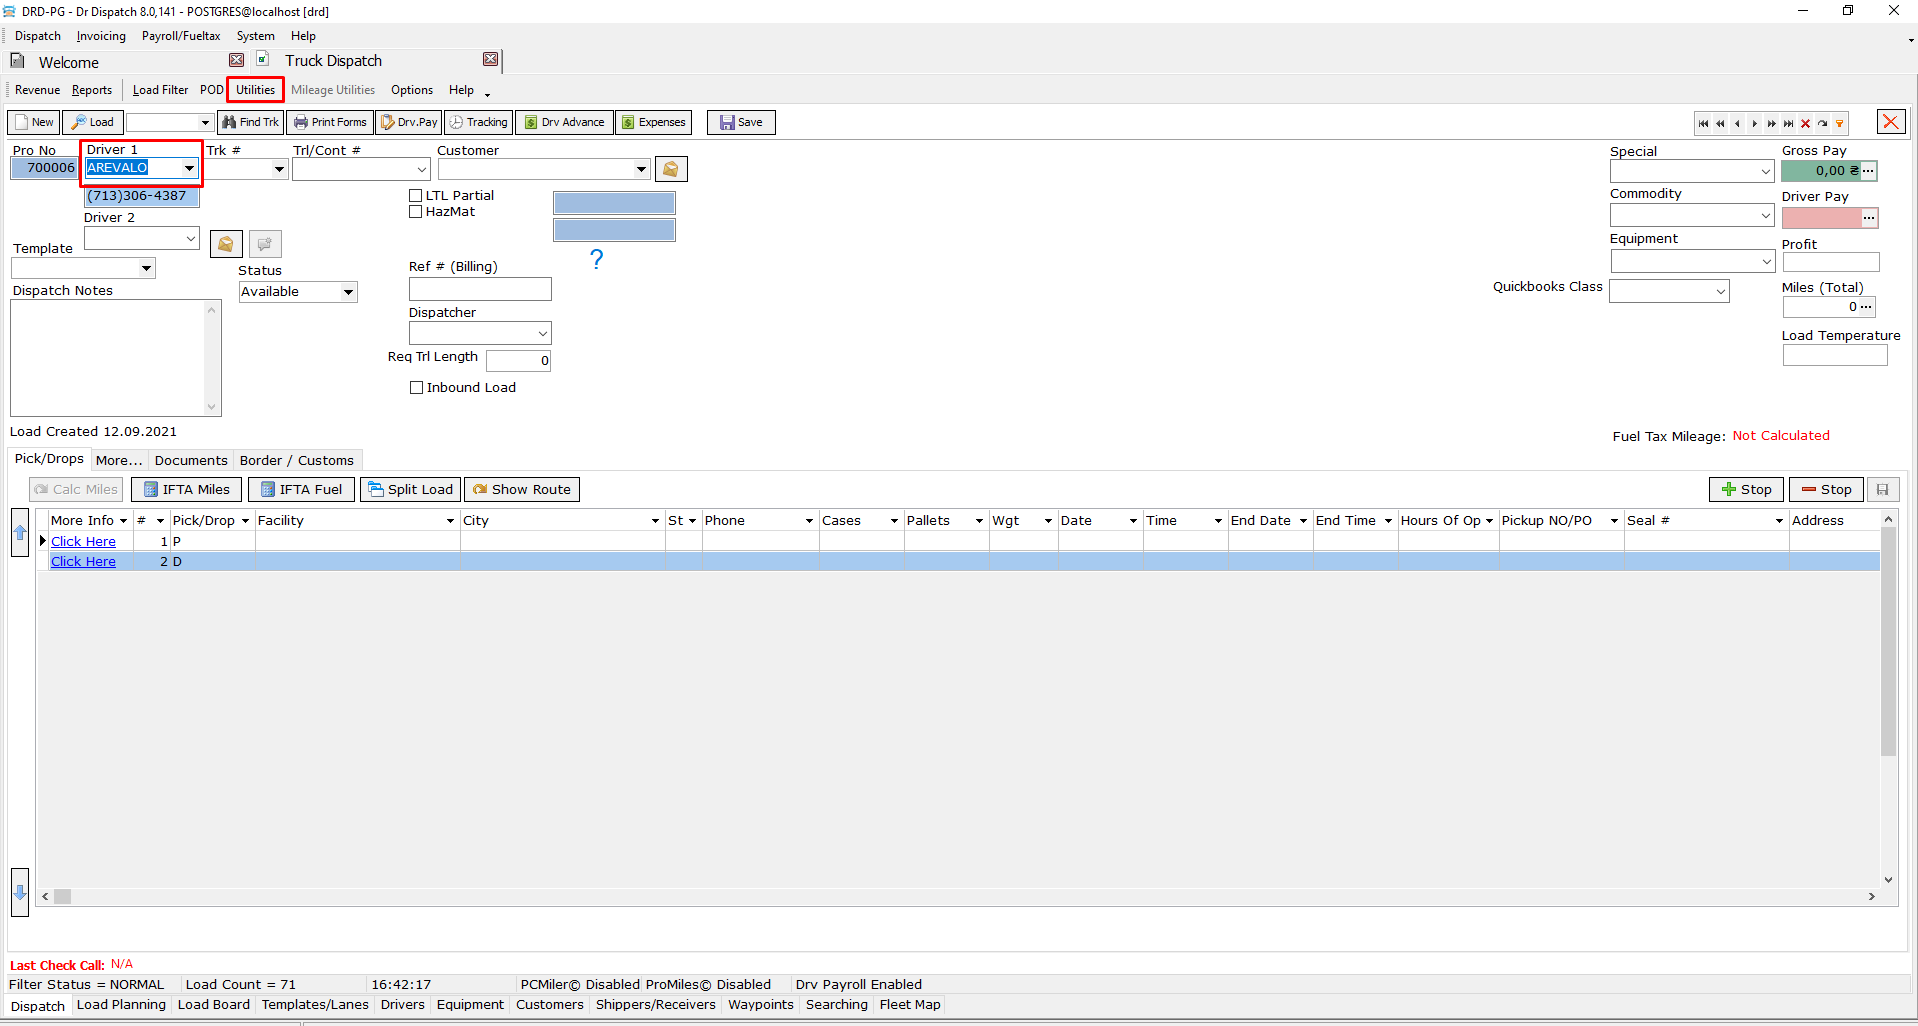1918x1026 pixels.
Task: Click the Show Route button
Action: coord(522,489)
